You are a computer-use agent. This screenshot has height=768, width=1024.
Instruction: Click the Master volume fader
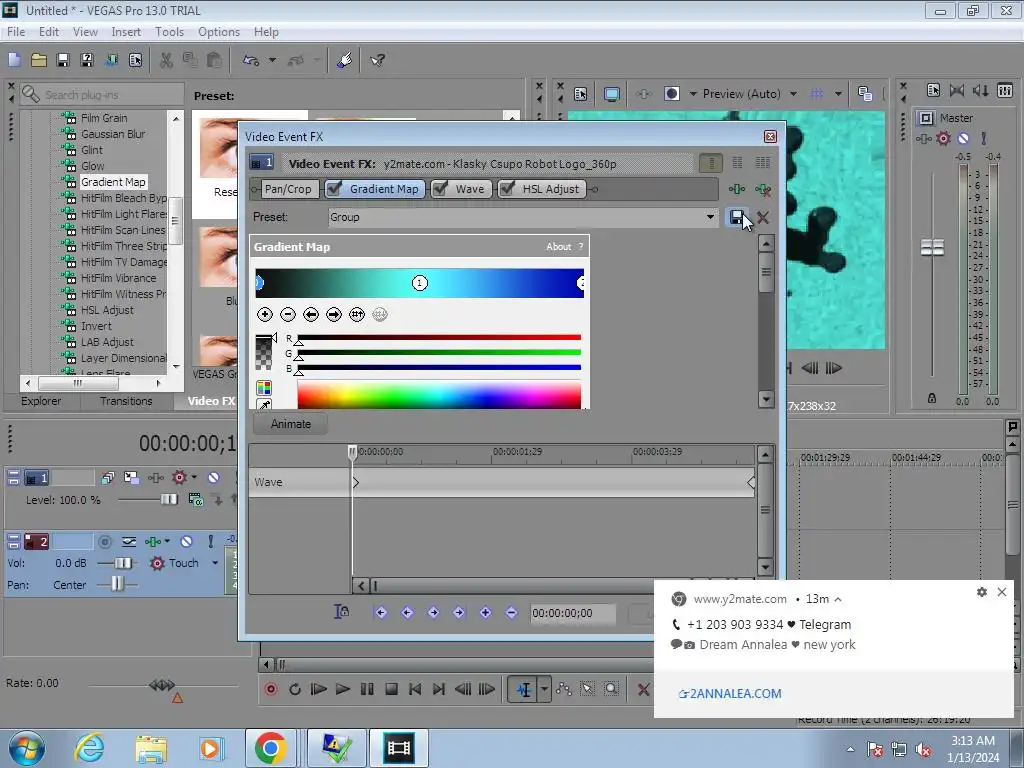click(932, 248)
